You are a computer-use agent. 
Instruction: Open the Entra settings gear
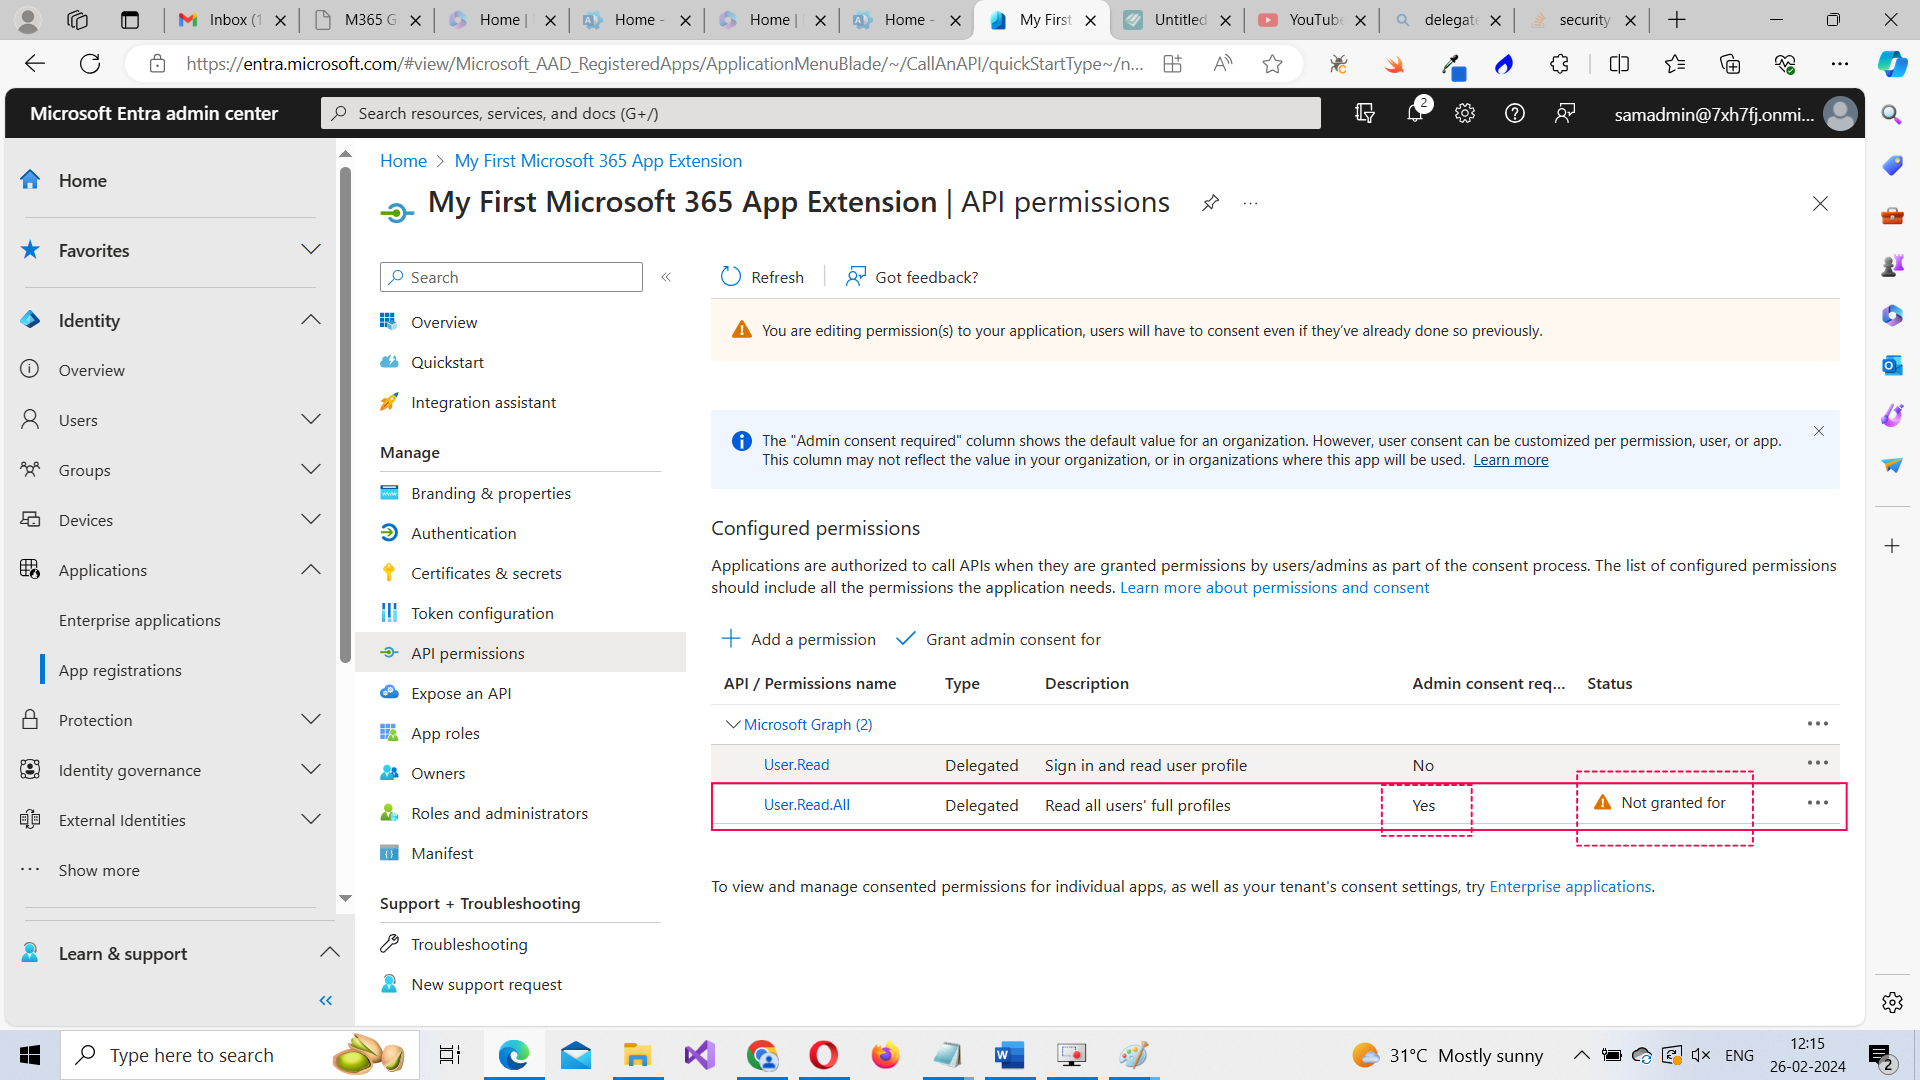pyautogui.click(x=1464, y=113)
